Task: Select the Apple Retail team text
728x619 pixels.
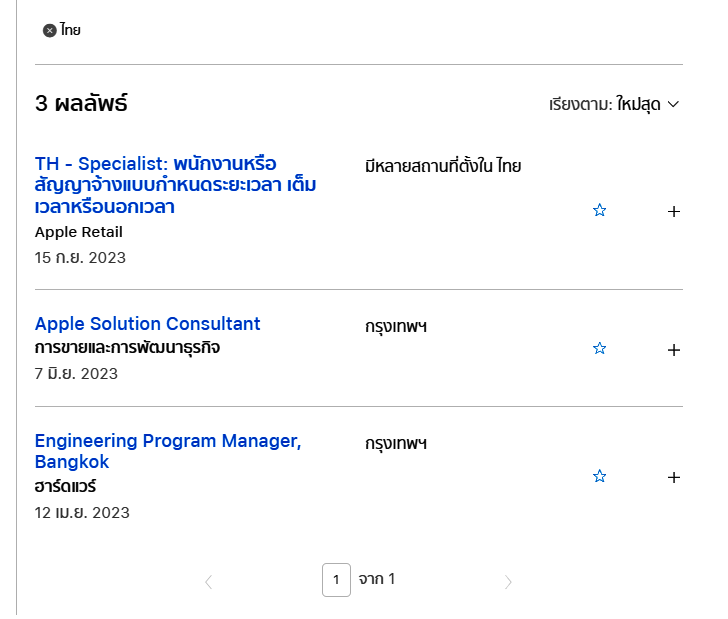Action: point(78,232)
